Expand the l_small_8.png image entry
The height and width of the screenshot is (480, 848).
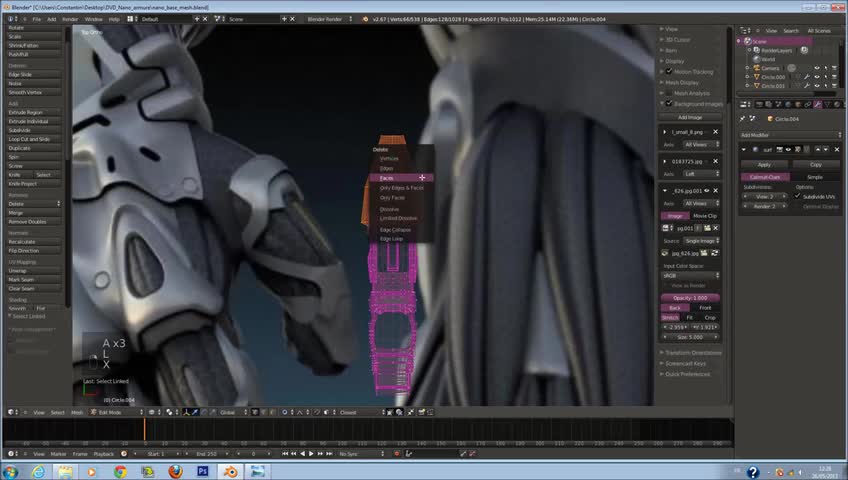(x=665, y=132)
